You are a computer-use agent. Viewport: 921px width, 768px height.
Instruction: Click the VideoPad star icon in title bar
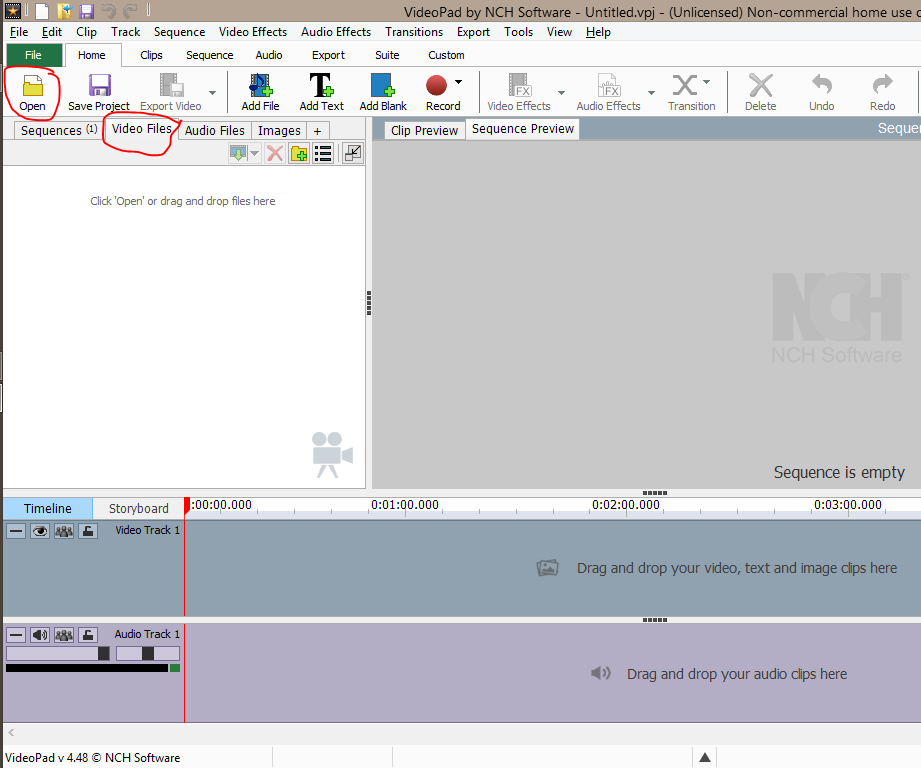click(x=12, y=11)
